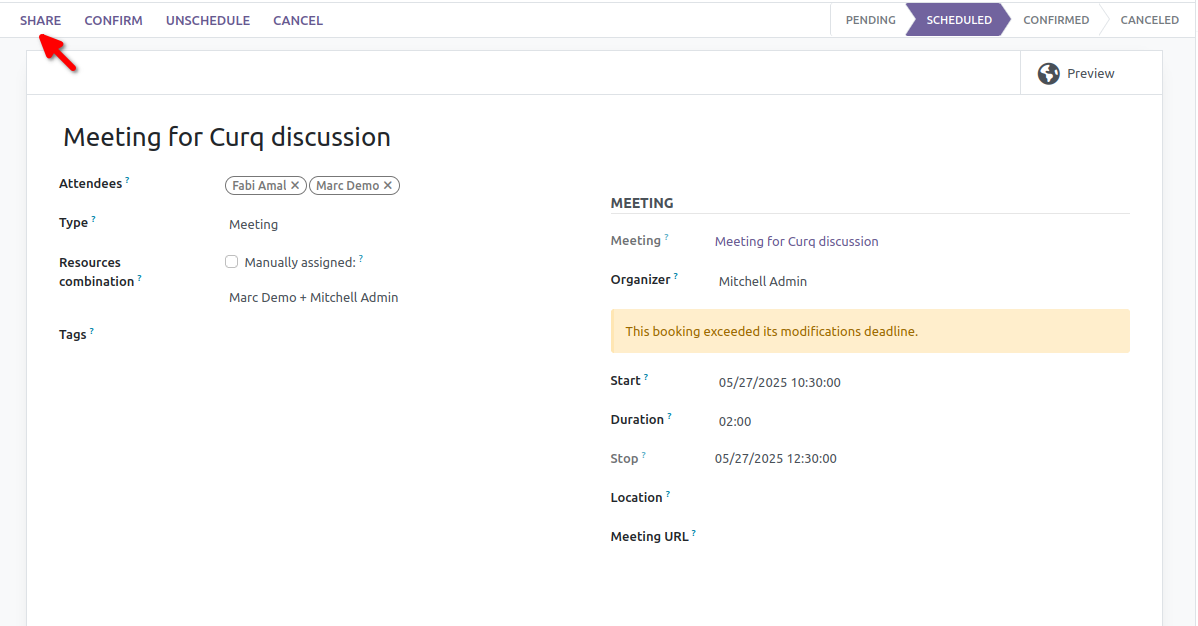Open the Meeting for Curq discussion link

tap(796, 242)
